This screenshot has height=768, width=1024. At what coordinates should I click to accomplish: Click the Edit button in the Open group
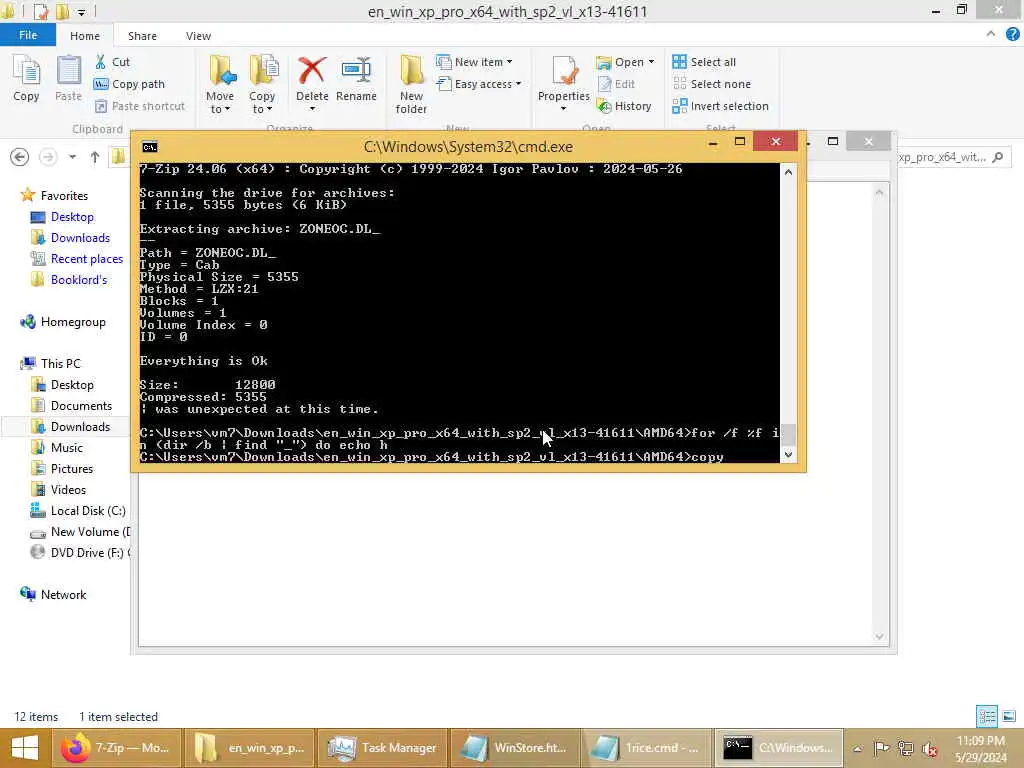point(616,84)
